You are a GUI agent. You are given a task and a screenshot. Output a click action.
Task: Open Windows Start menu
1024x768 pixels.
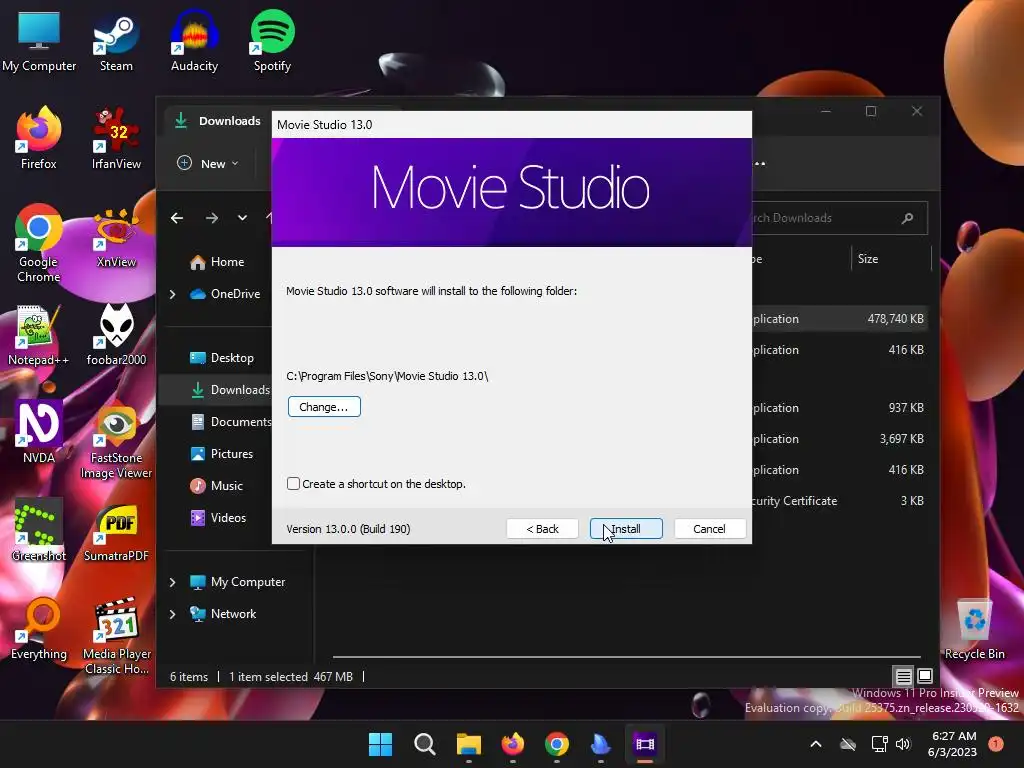[380, 744]
